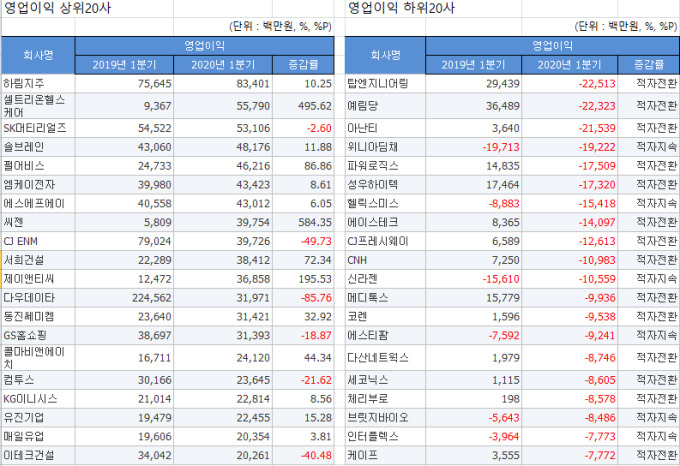Click the '신라젠' company cell

coord(385,279)
